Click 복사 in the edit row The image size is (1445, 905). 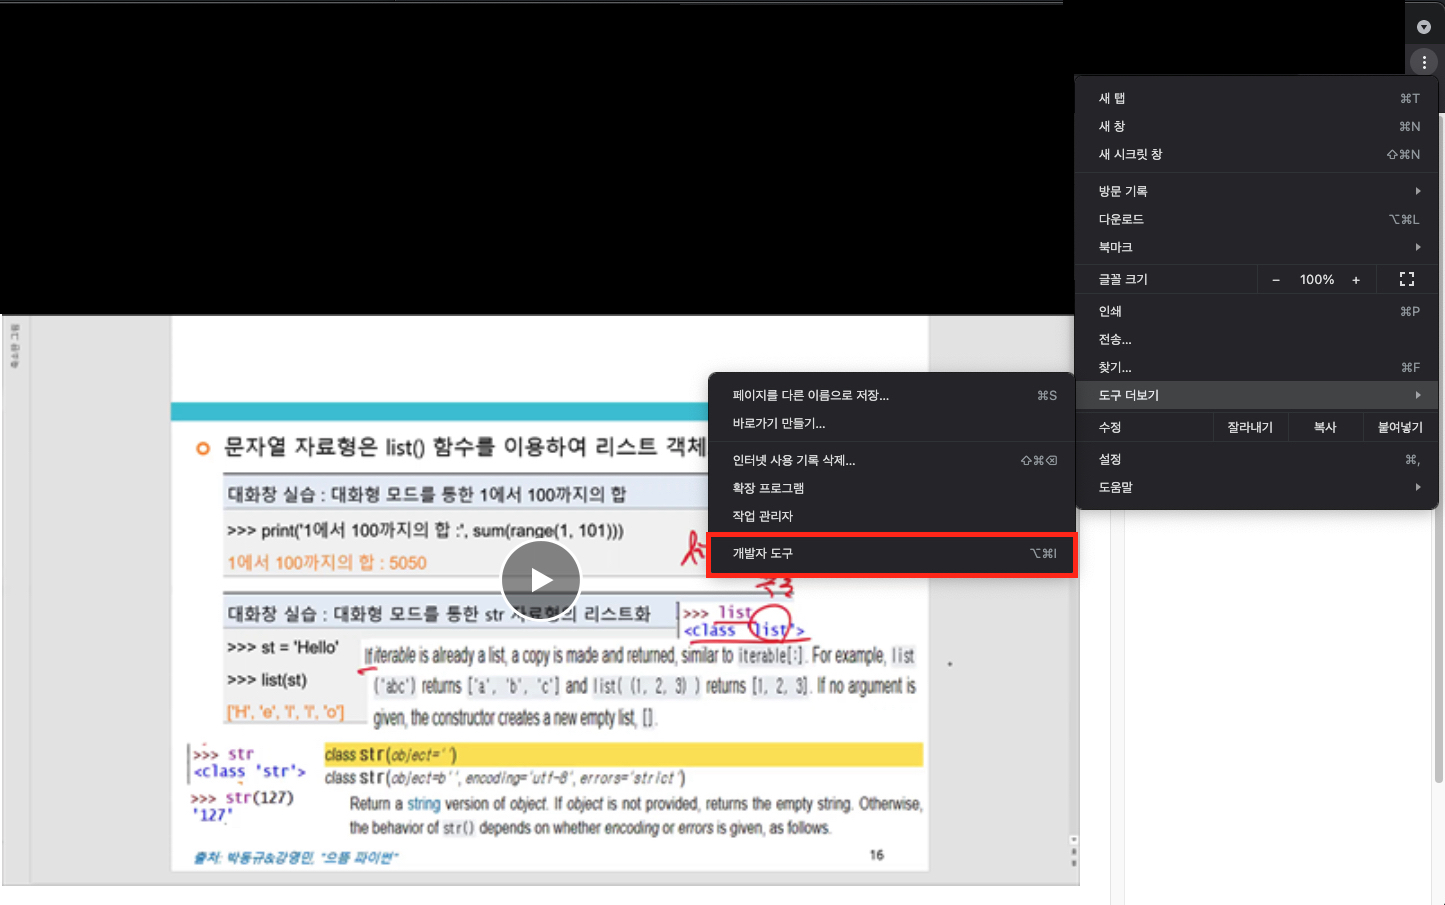[1325, 427]
